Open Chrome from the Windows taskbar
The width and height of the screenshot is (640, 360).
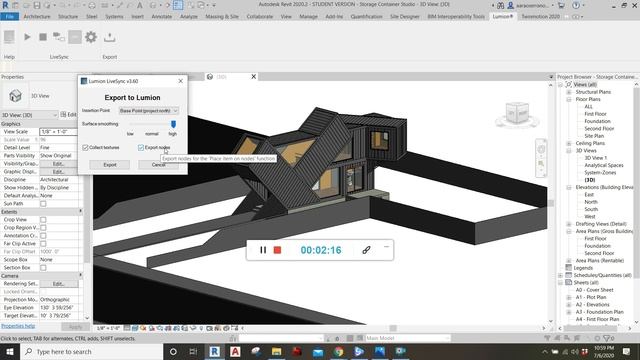click(338, 351)
